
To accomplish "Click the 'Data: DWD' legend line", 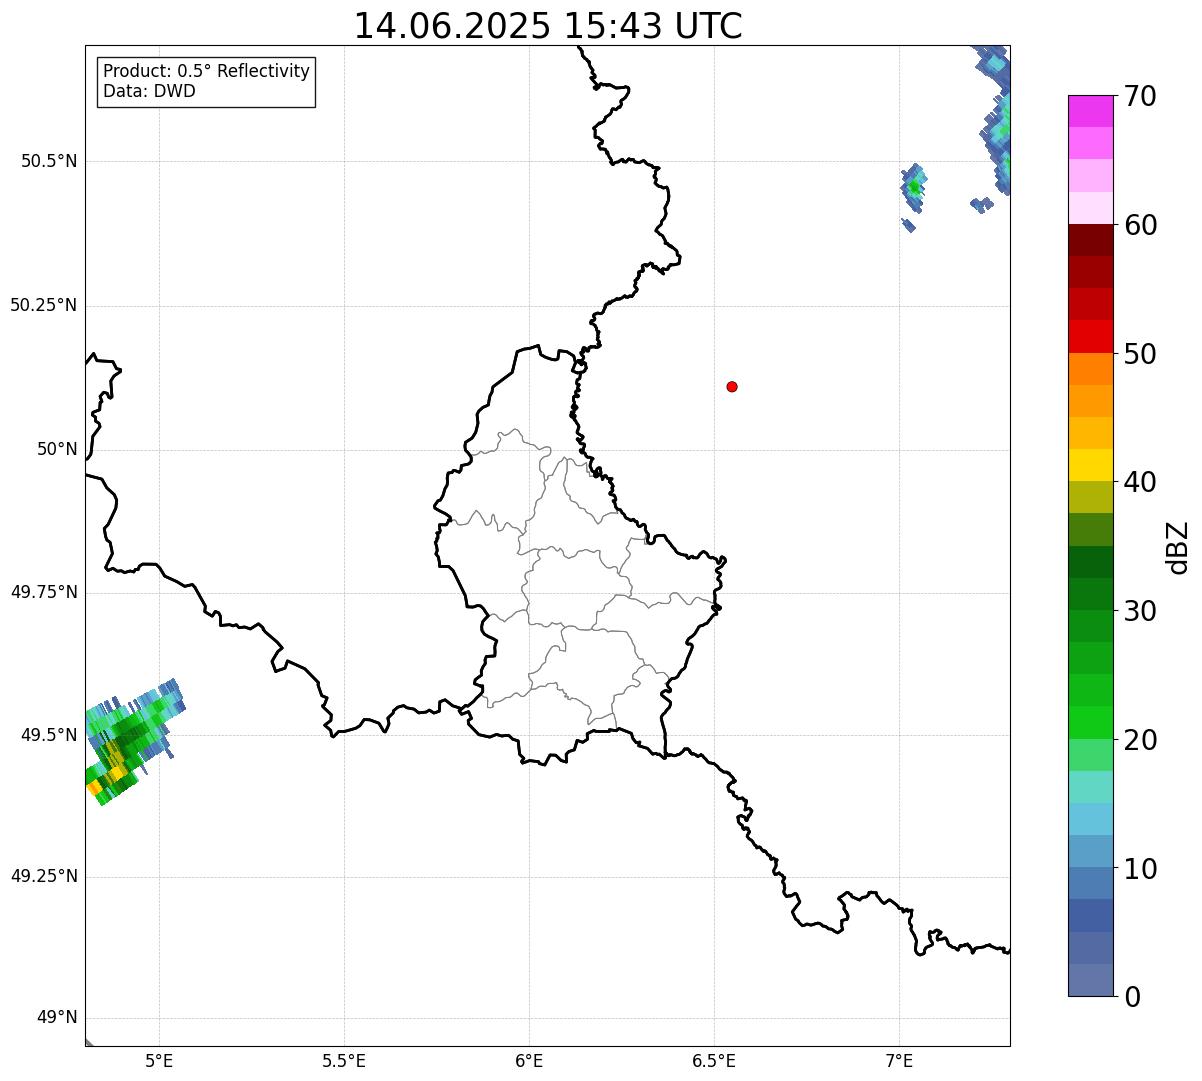I will (150, 92).
